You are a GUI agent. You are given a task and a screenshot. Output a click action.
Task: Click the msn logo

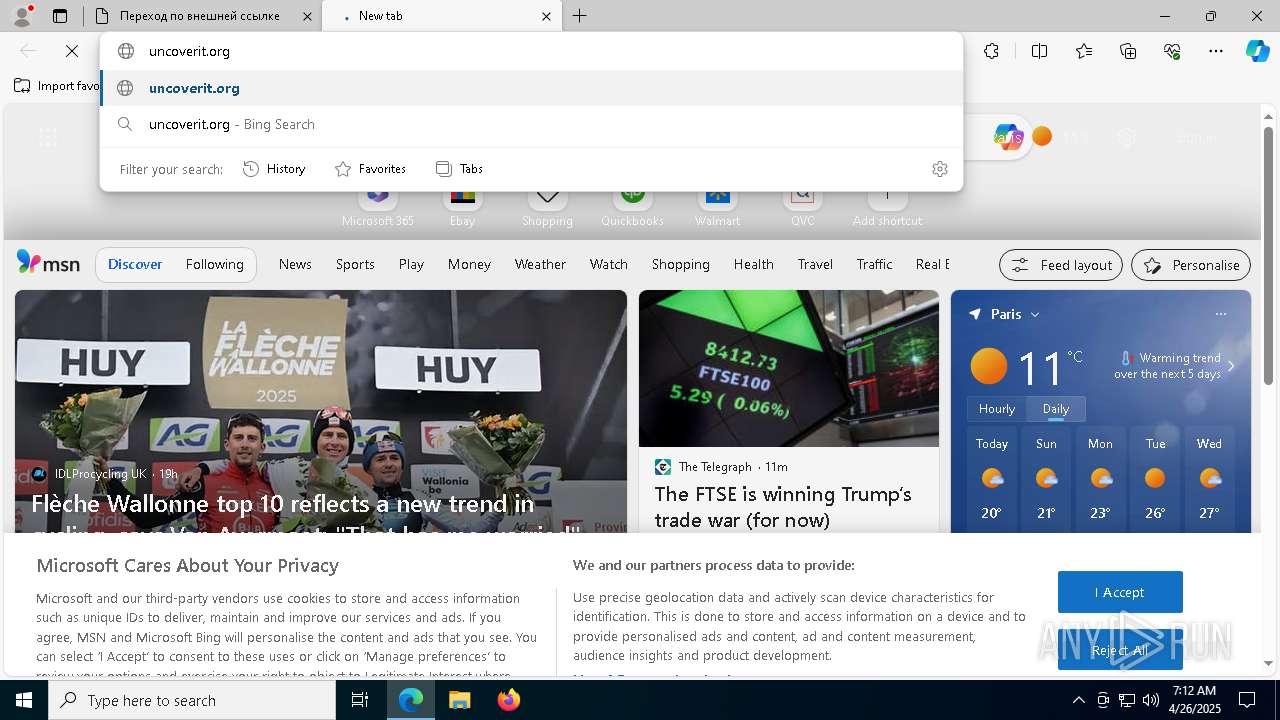pos(48,263)
